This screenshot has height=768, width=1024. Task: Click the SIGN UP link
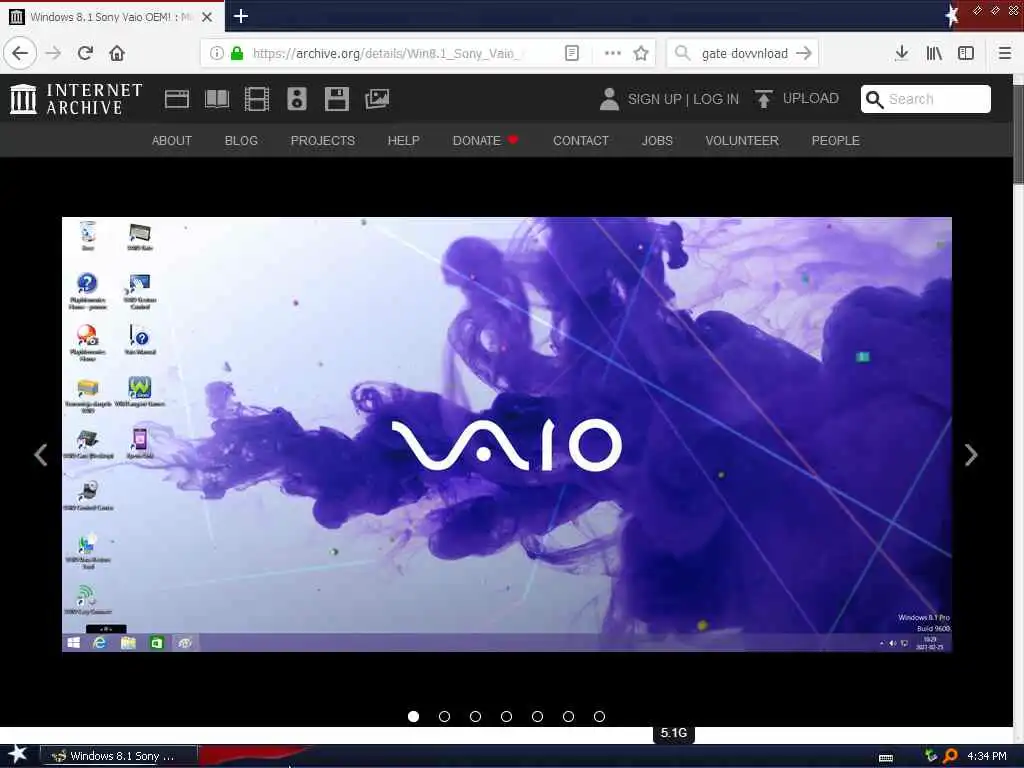pyautogui.click(x=654, y=99)
